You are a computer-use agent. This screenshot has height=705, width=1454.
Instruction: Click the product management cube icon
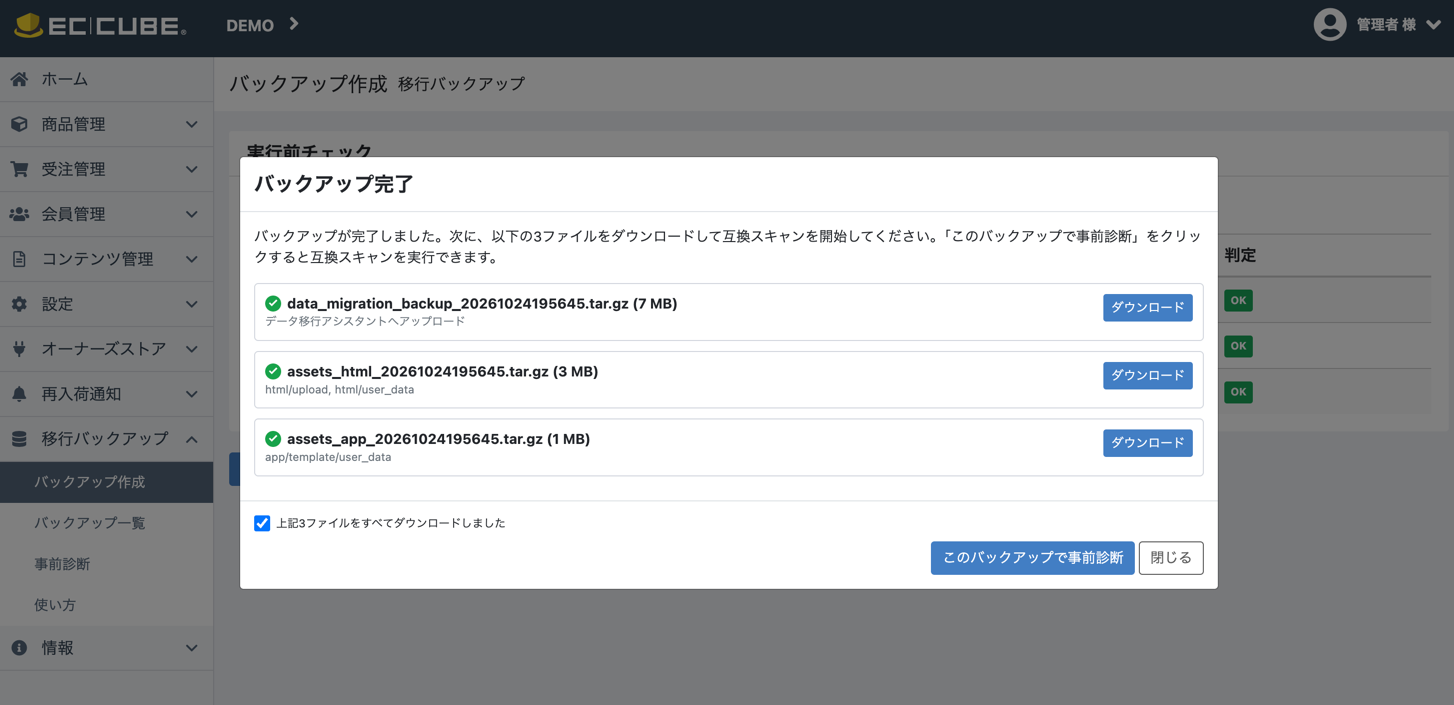[x=19, y=124]
